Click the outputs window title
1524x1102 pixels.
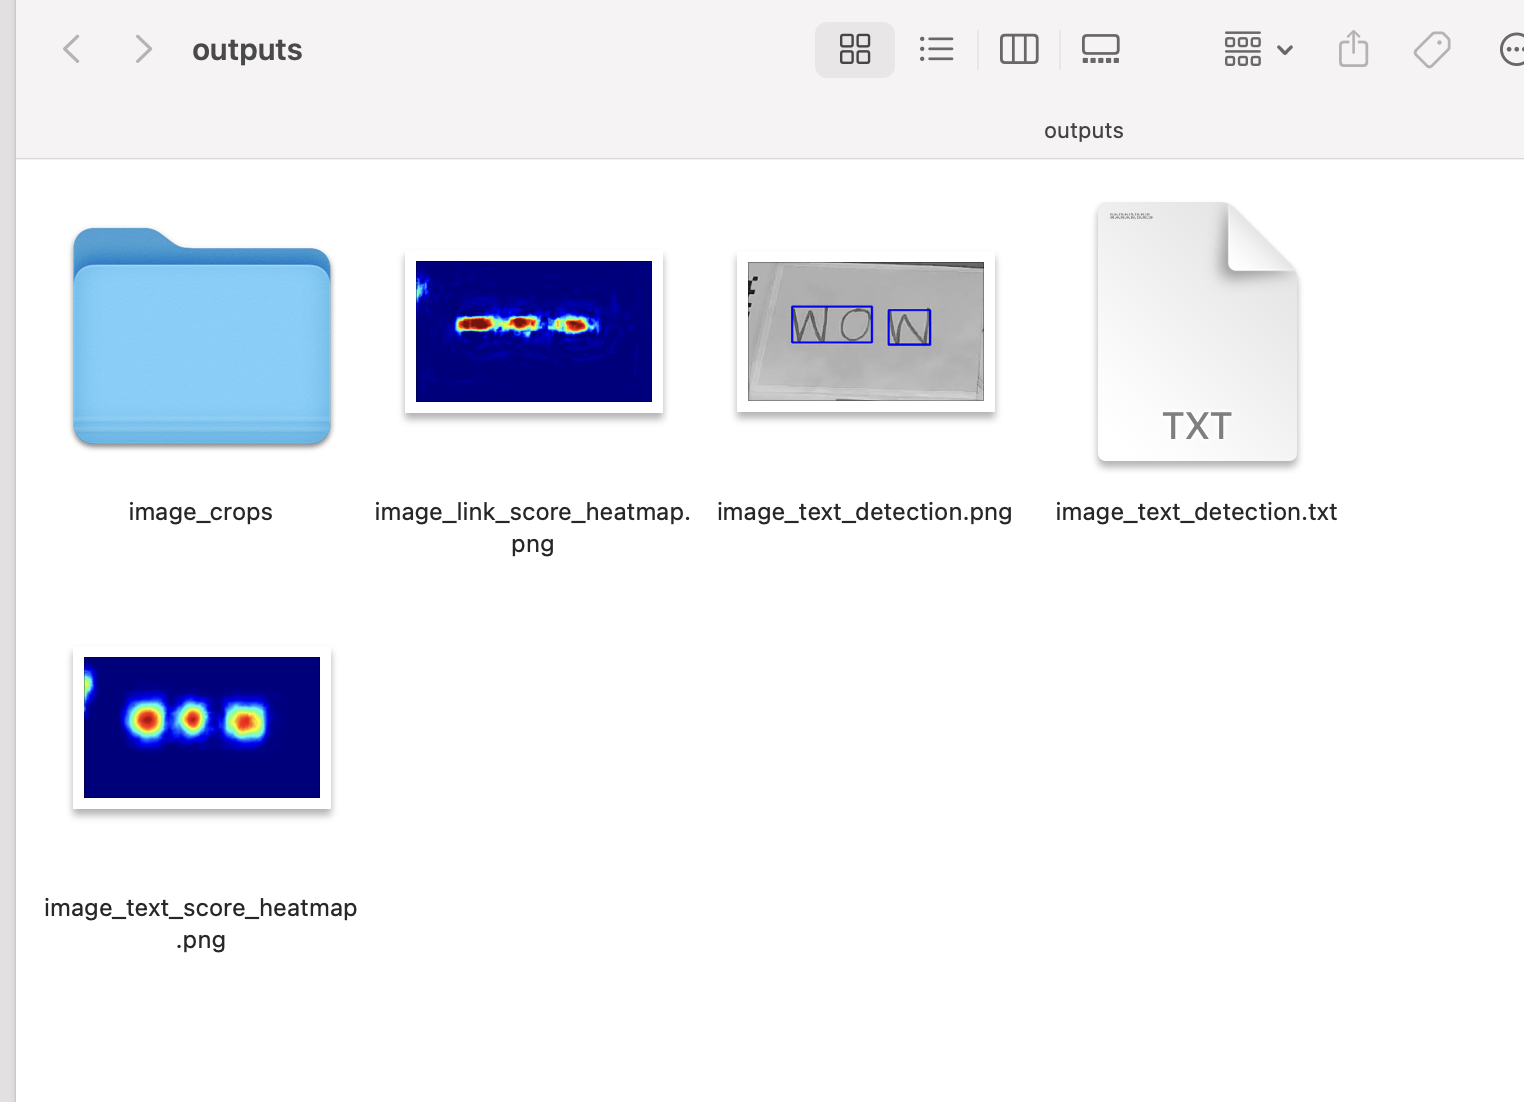tap(247, 50)
